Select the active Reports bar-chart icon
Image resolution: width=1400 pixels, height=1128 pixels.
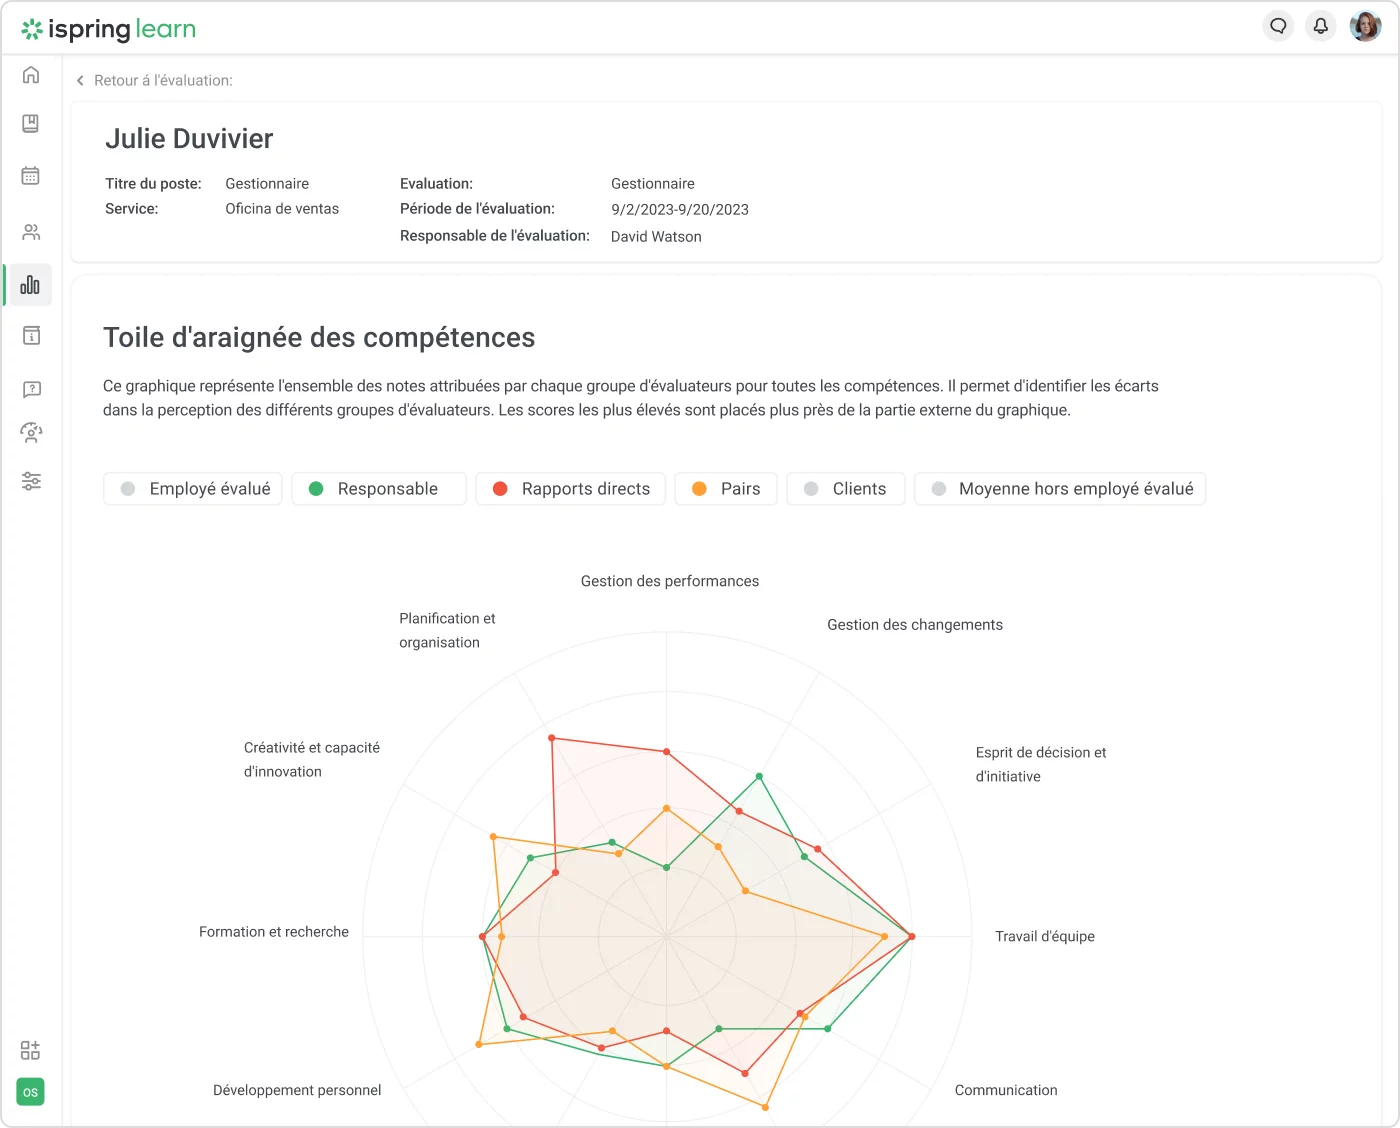[x=30, y=284]
